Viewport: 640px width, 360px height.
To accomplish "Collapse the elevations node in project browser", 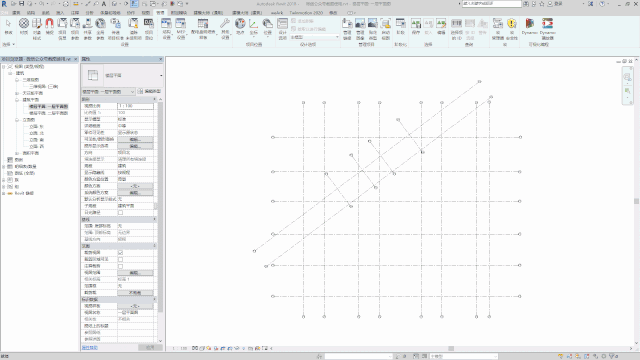I will coord(17,120).
